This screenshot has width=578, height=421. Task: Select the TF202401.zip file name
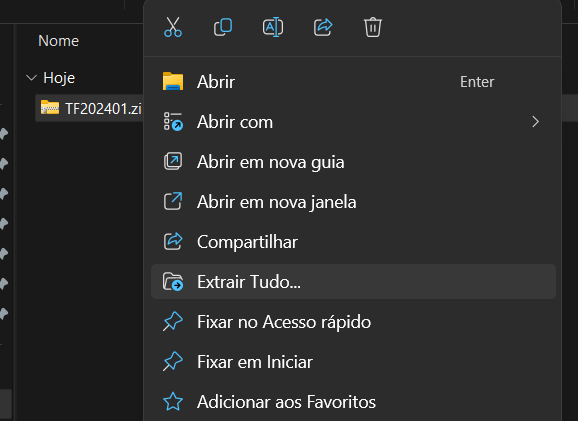pyautogui.click(x=103, y=108)
